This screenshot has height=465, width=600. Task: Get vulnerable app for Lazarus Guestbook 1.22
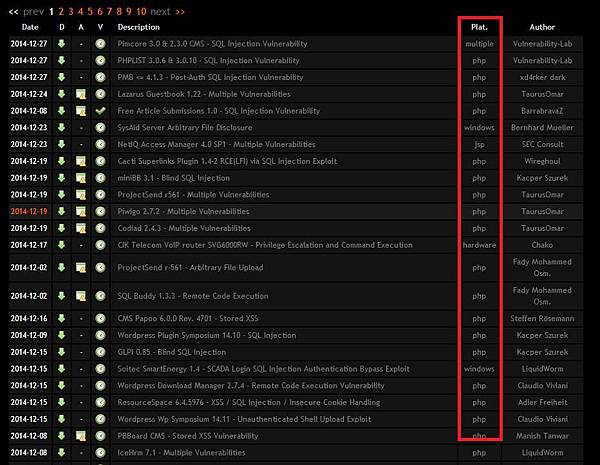coord(81,94)
